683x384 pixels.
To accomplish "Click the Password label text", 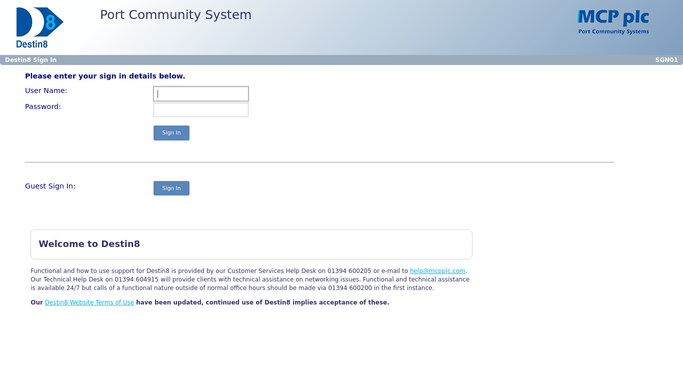I will [x=43, y=107].
